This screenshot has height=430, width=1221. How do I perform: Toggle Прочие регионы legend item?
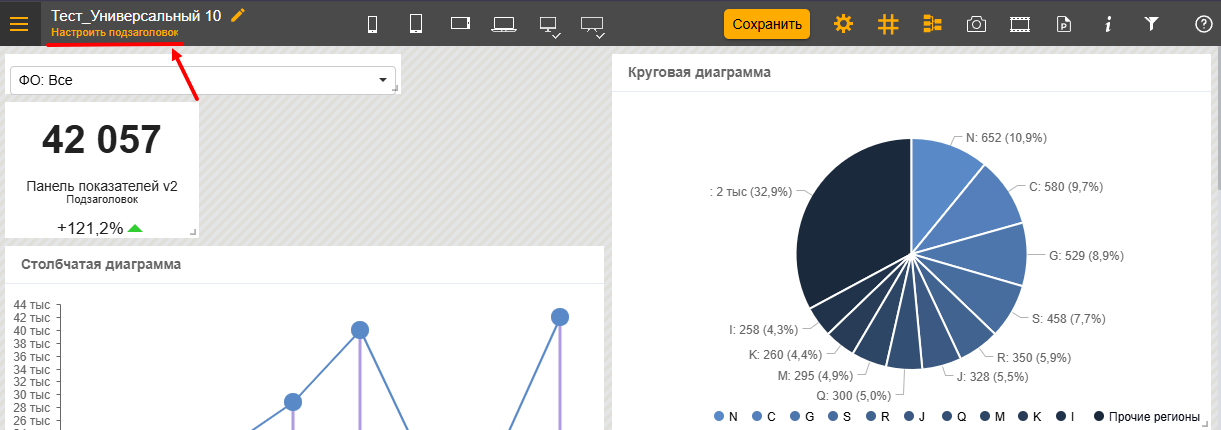point(1146,416)
